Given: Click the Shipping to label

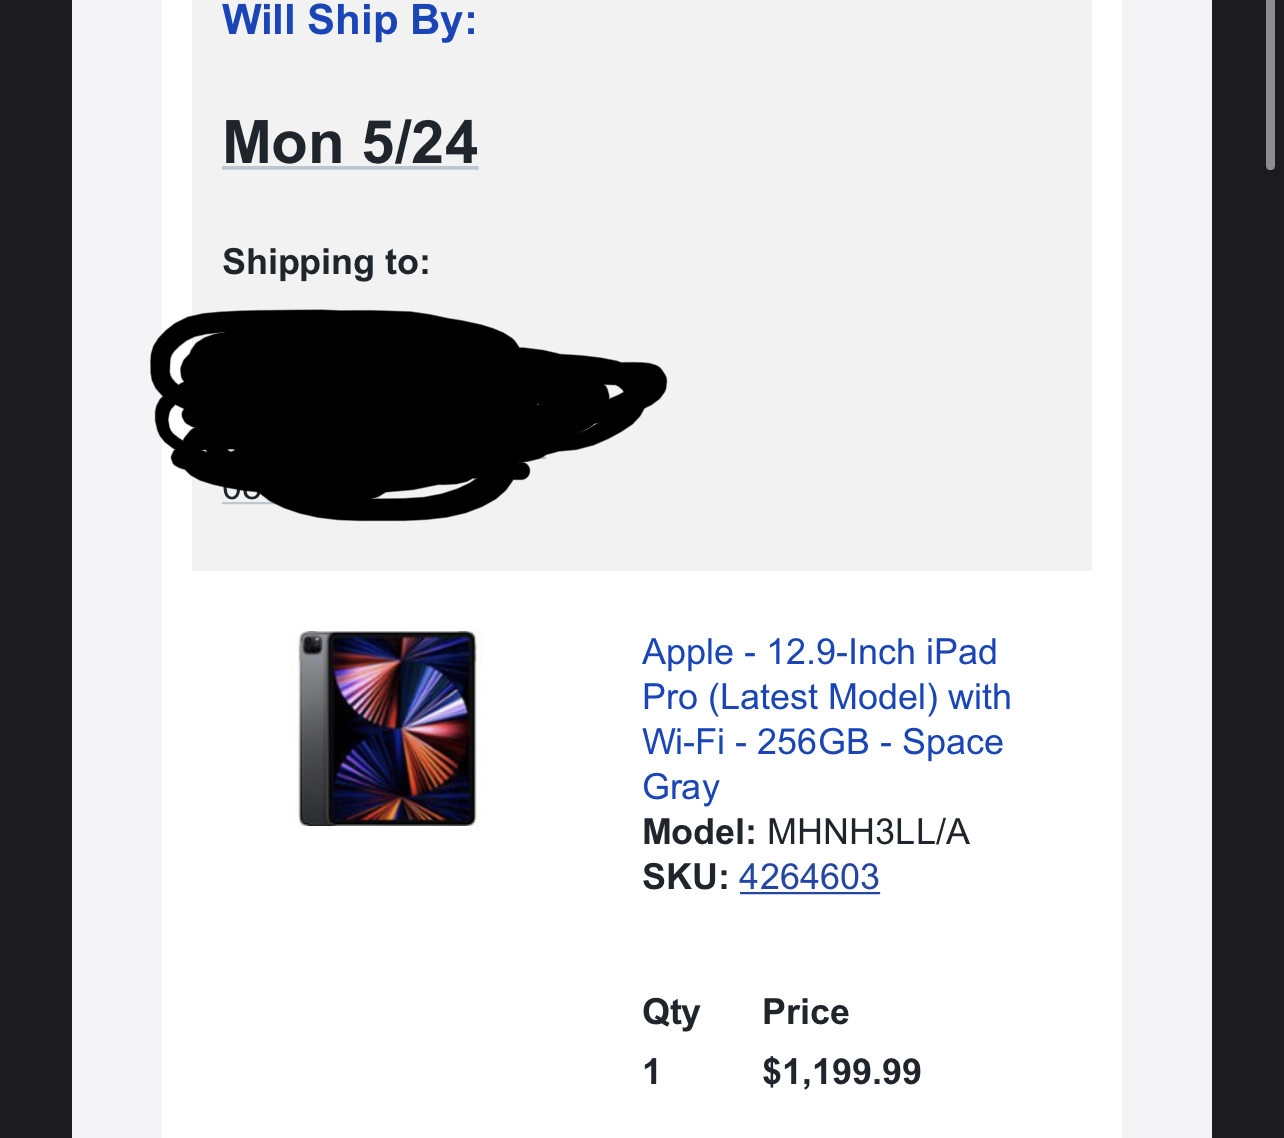Looking at the screenshot, I should tap(326, 262).
